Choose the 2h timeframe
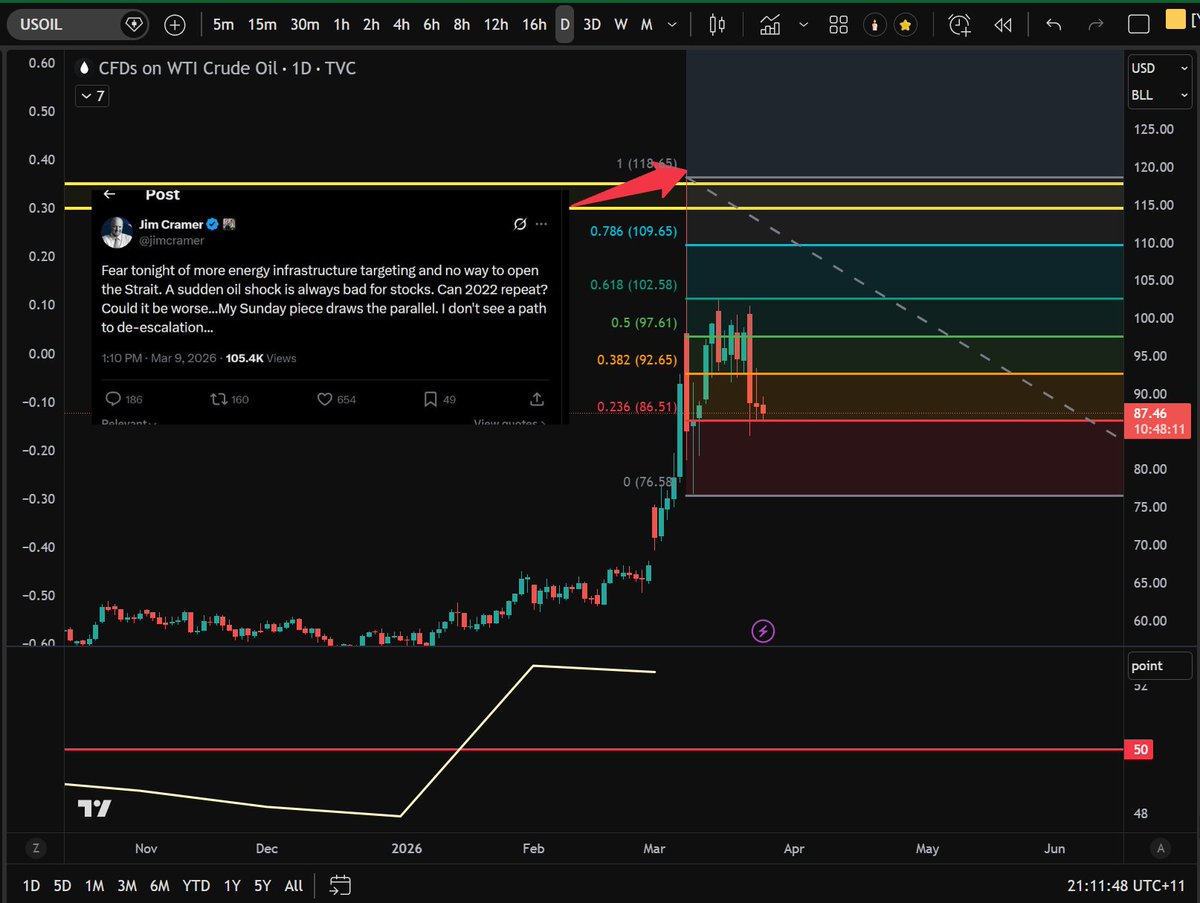The height and width of the screenshot is (903, 1200). pyautogui.click(x=371, y=25)
